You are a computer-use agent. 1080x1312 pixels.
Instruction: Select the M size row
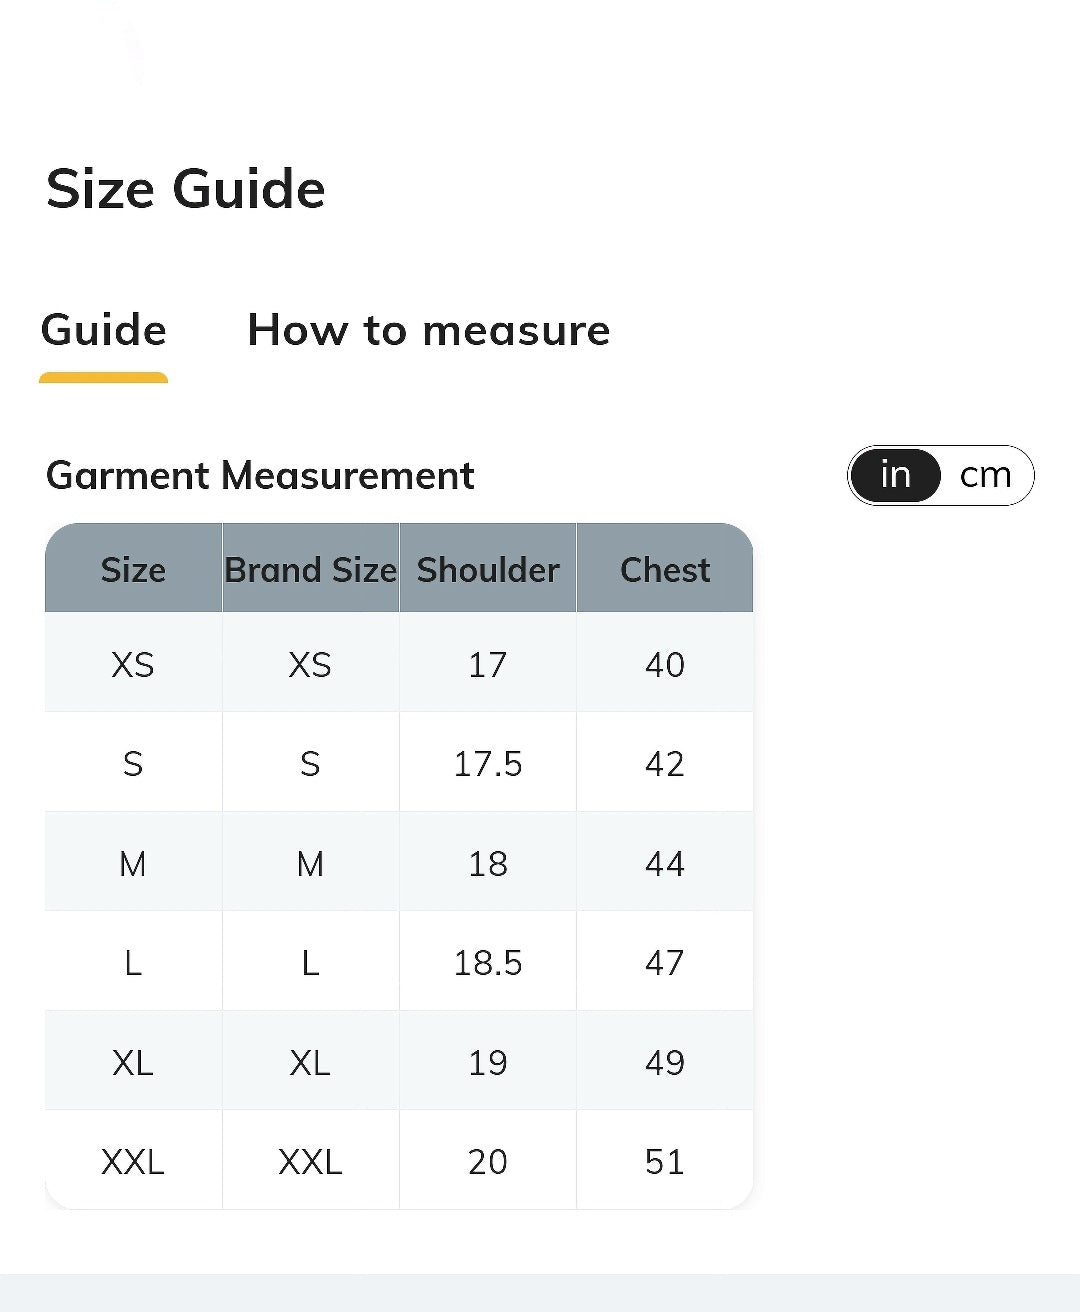399,862
